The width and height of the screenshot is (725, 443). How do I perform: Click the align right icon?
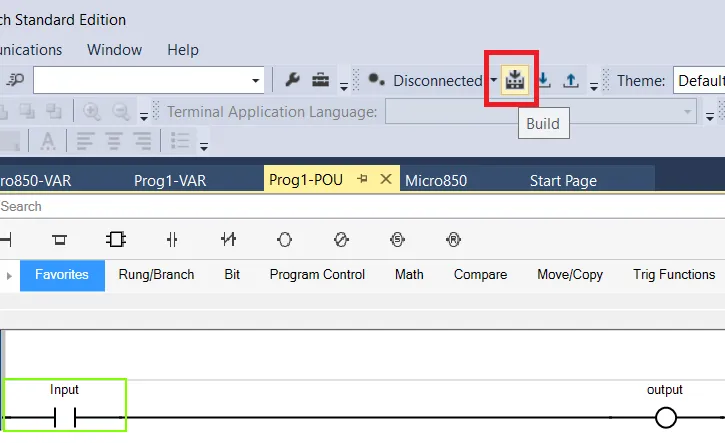tap(142, 141)
